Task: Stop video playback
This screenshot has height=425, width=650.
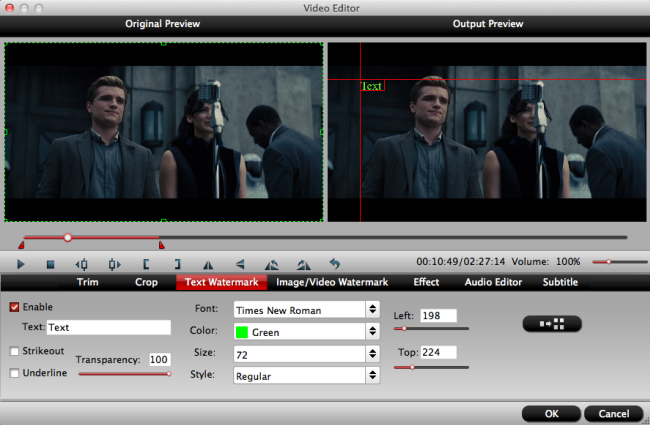Action: tap(51, 264)
